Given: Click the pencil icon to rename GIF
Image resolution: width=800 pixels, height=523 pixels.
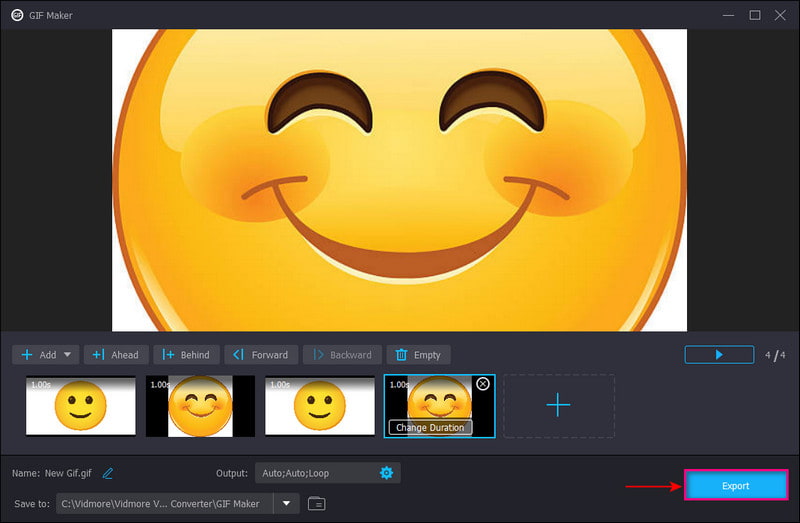Looking at the screenshot, I should click(108, 473).
